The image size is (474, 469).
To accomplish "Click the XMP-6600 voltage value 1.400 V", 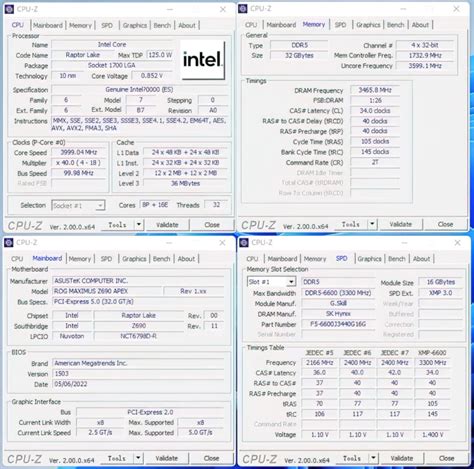I will pyautogui.click(x=432, y=435).
